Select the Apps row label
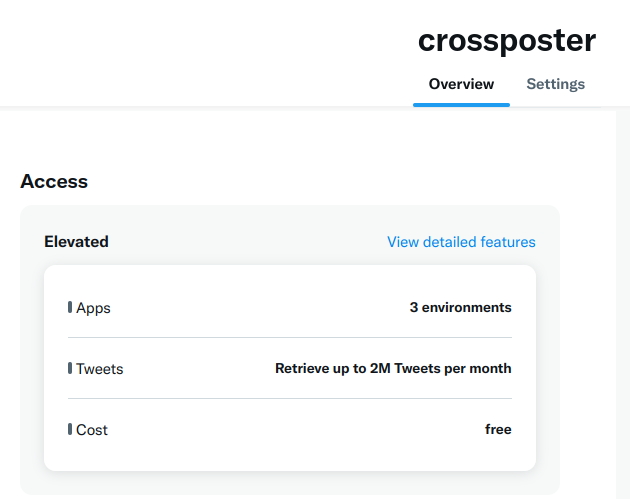Screen dimensions: 630x499 coord(93,308)
